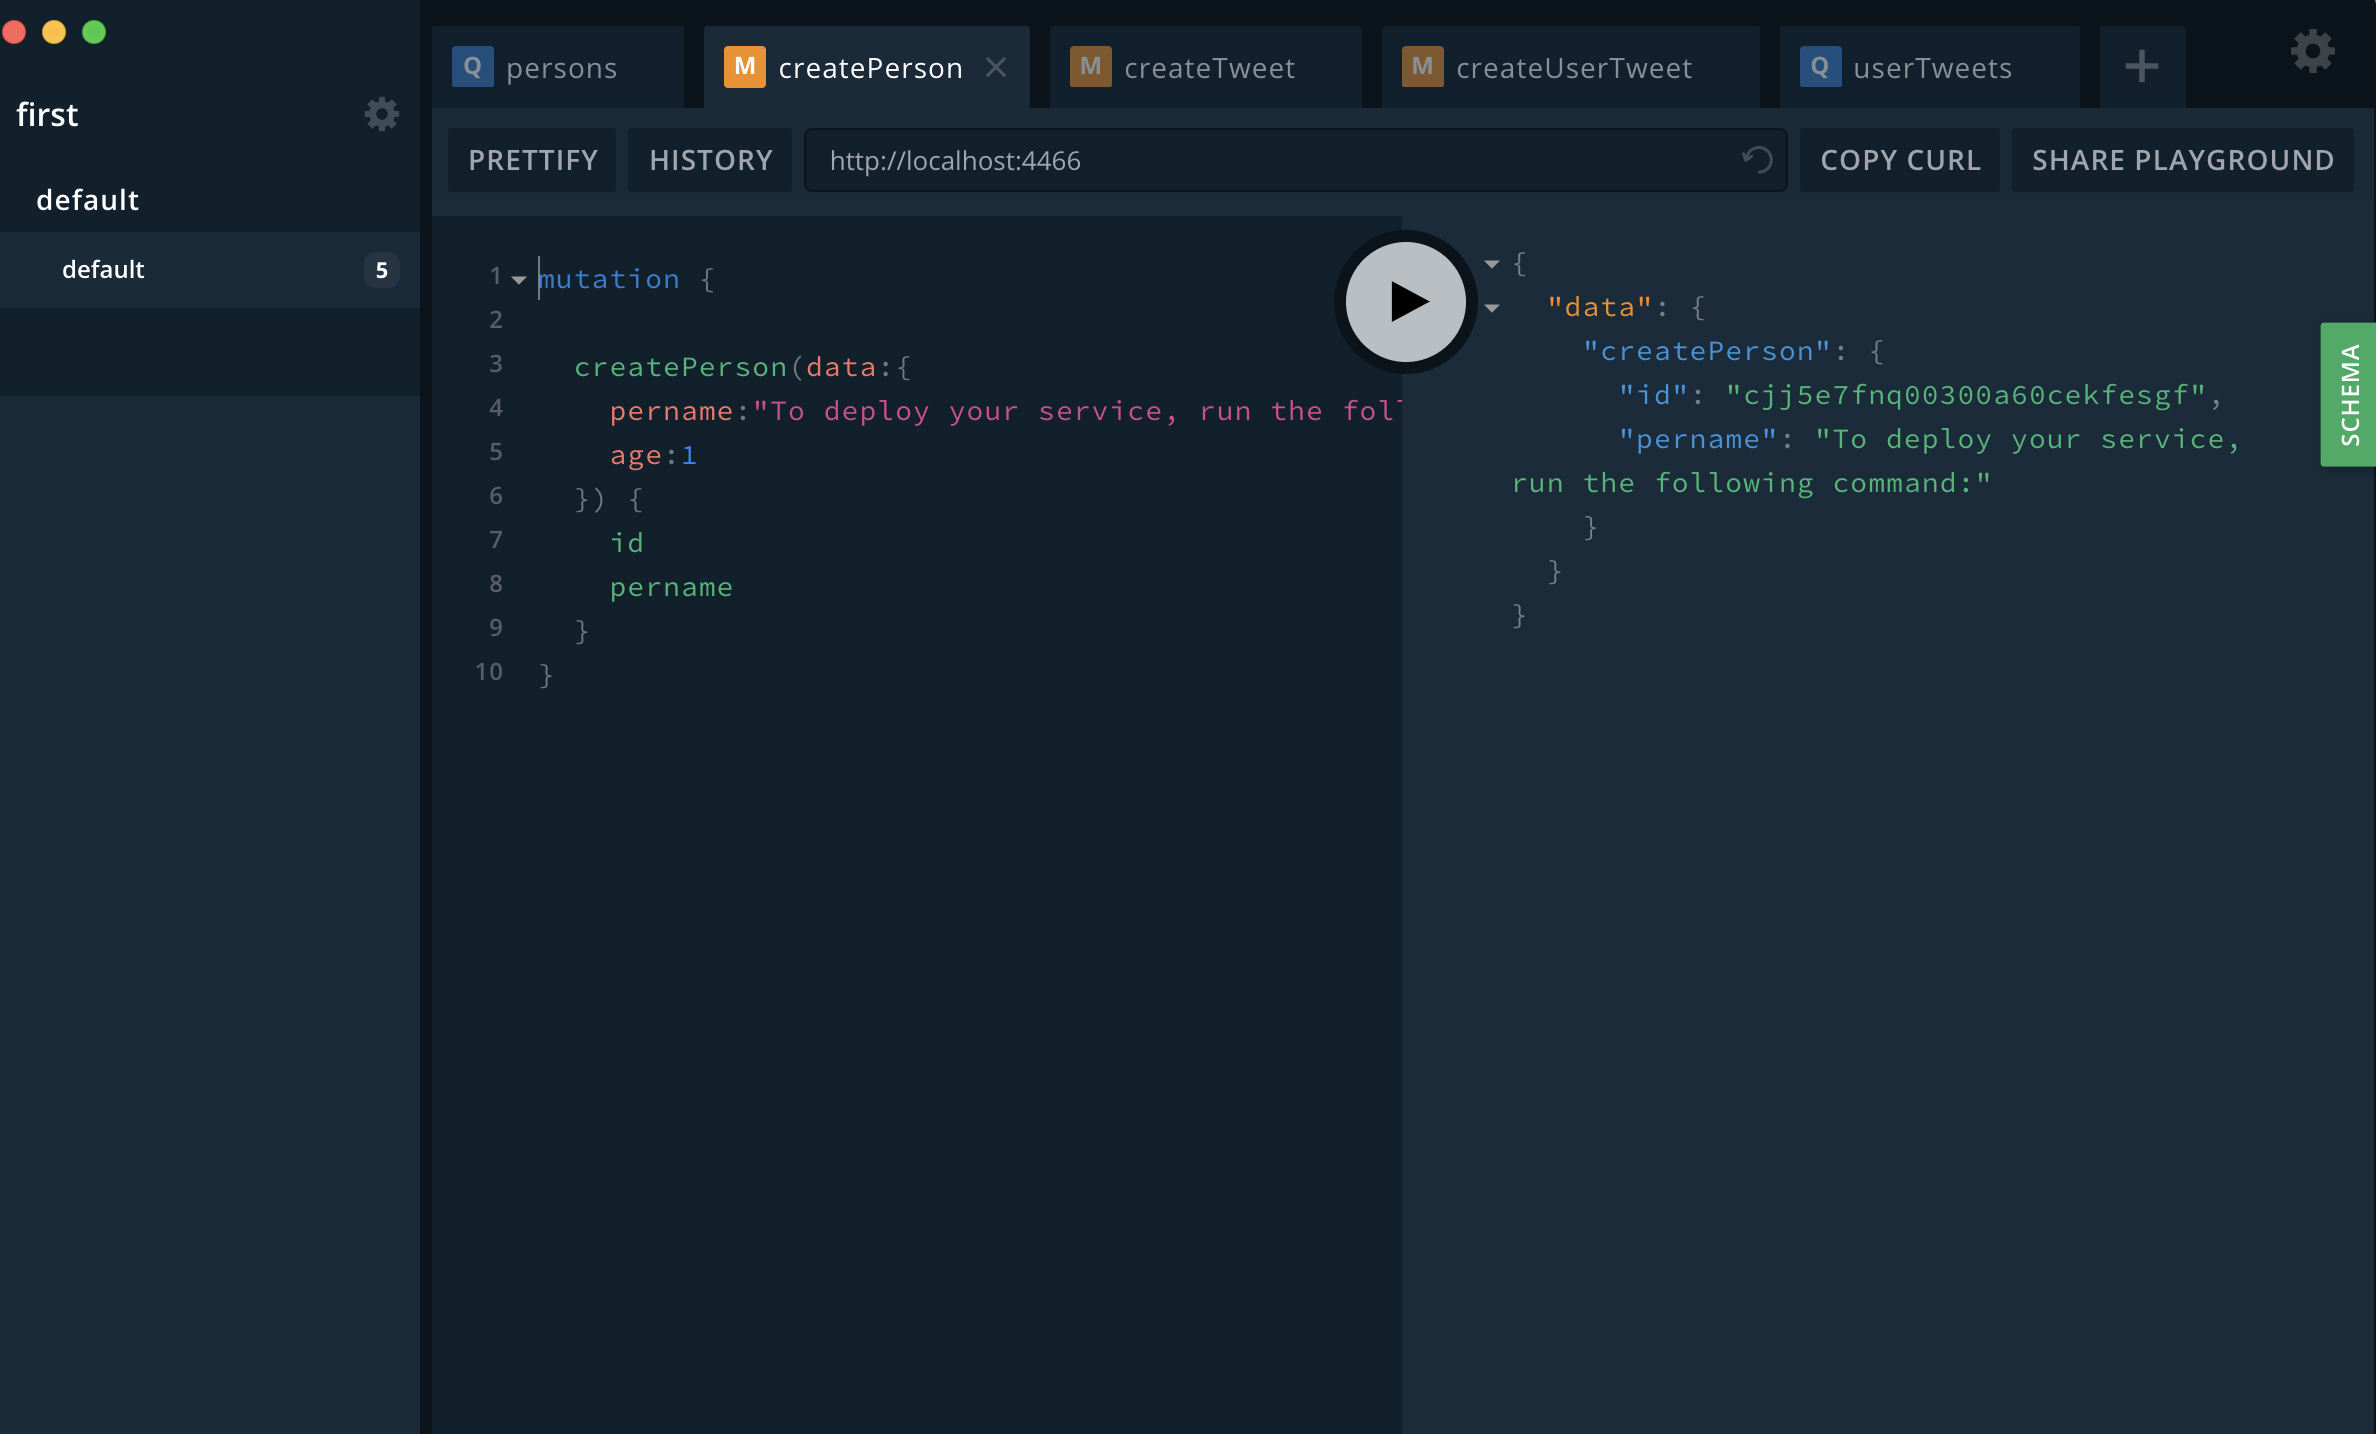The height and width of the screenshot is (1434, 2376).
Task: Switch to the createTweet tab
Action: pos(1208,68)
